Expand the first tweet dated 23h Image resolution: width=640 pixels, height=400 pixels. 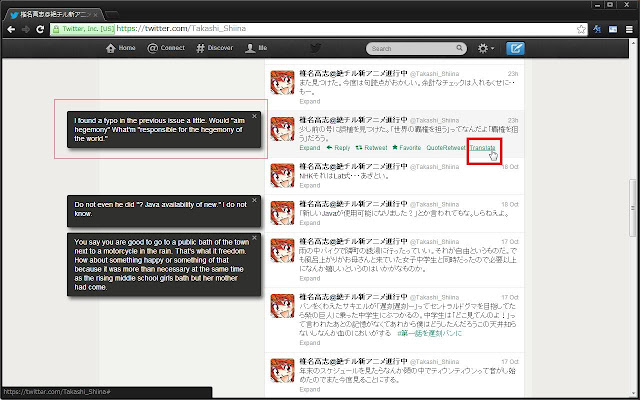click(310, 101)
